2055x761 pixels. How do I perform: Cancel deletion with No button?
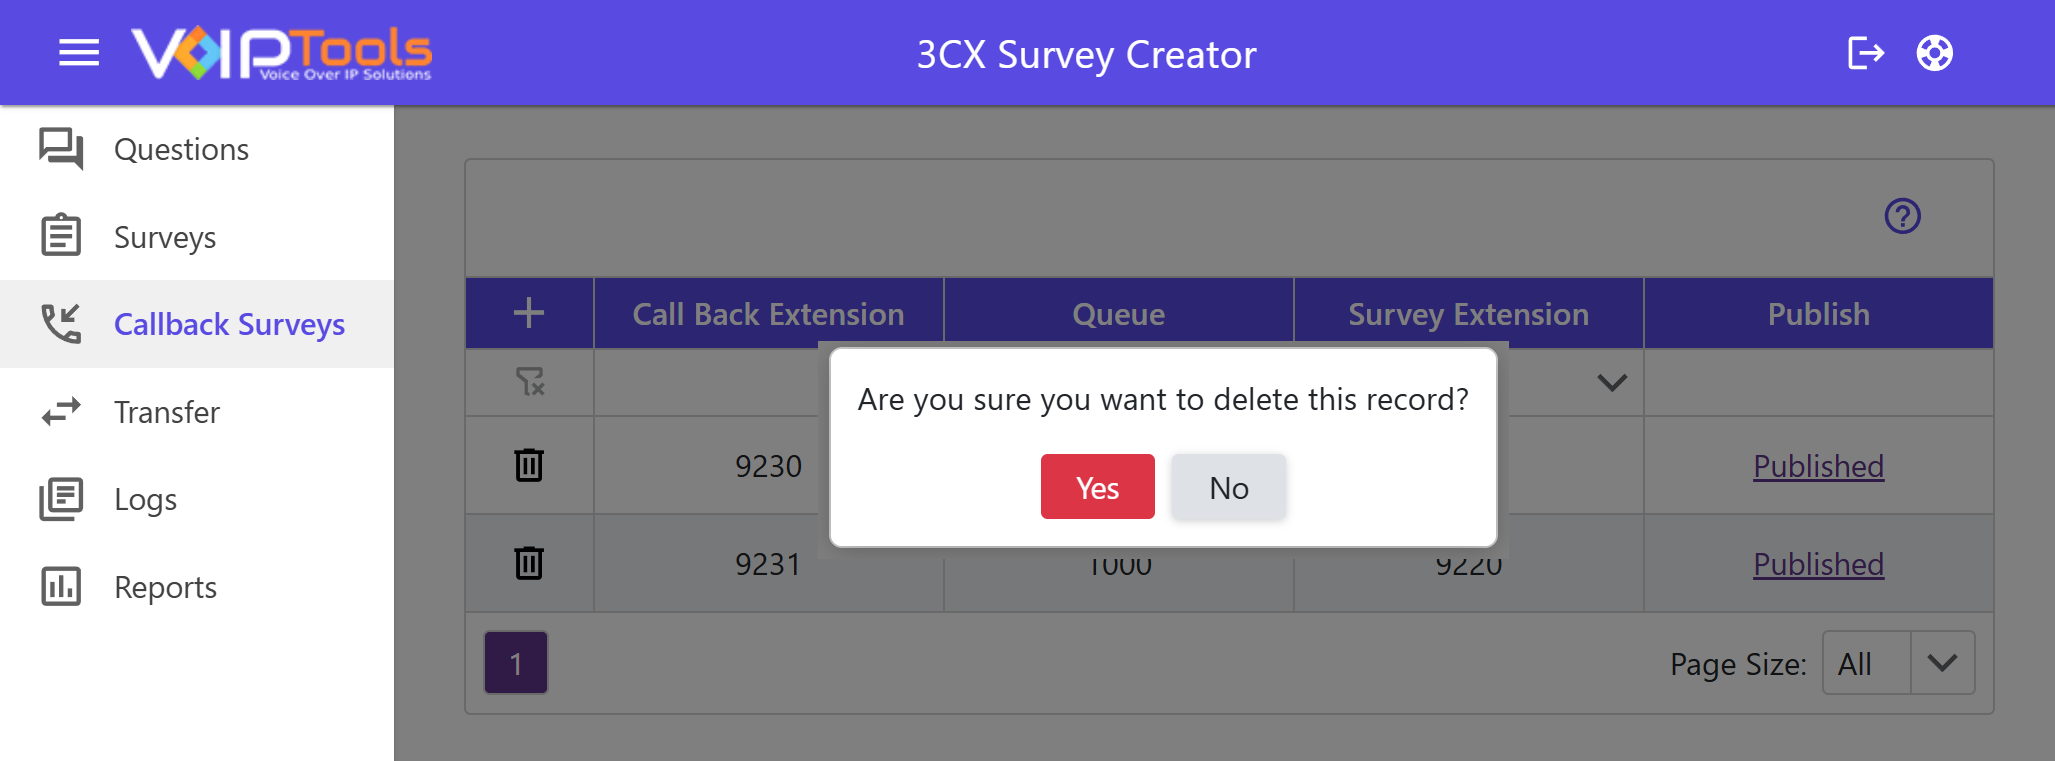point(1228,487)
